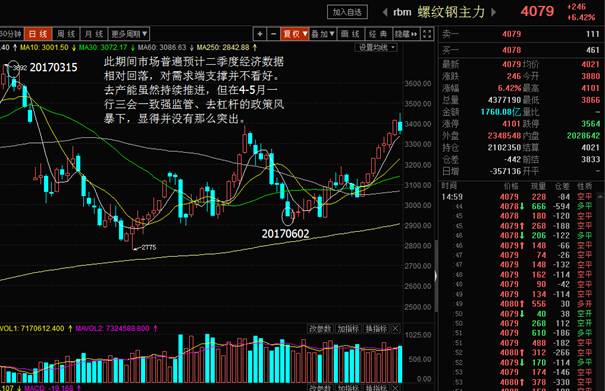Open 叠加 overlay menu
The height and width of the screenshot is (391, 605).
[323, 34]
